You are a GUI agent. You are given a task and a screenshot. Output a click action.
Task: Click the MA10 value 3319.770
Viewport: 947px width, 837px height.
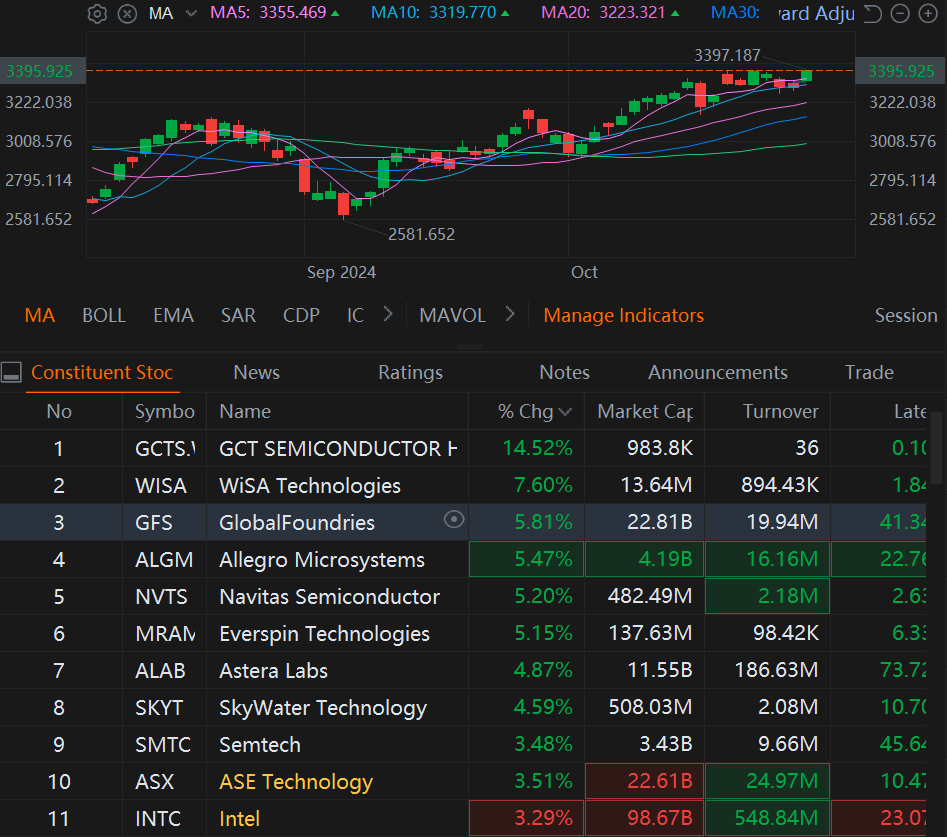click(x=463, y=12)
